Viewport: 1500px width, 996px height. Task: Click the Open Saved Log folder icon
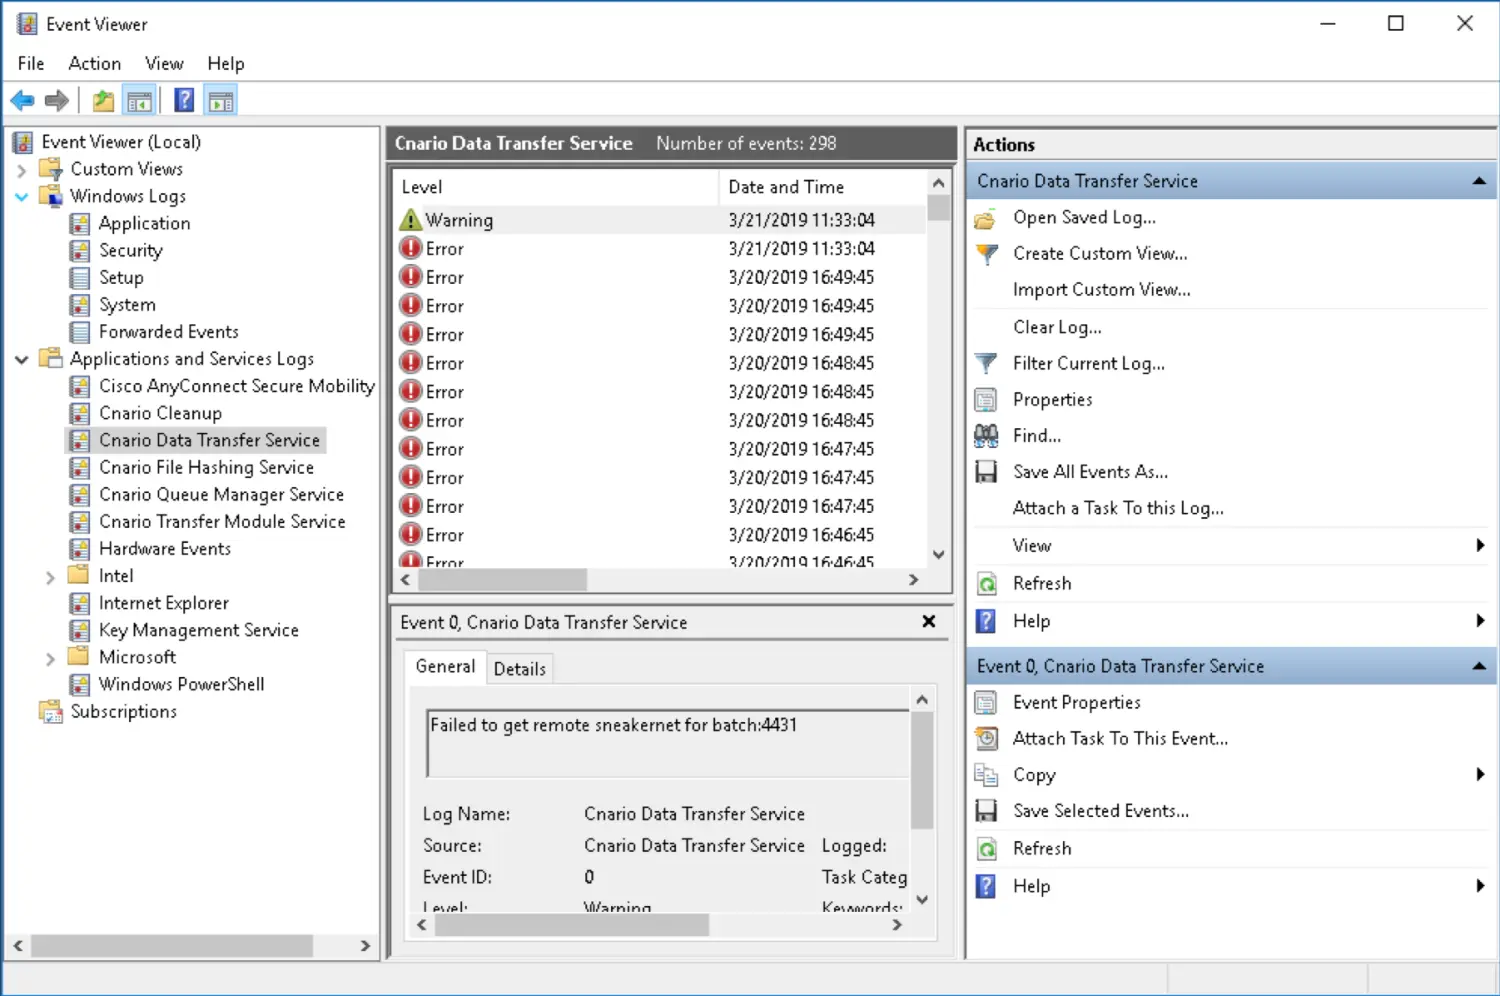[986, 218]
